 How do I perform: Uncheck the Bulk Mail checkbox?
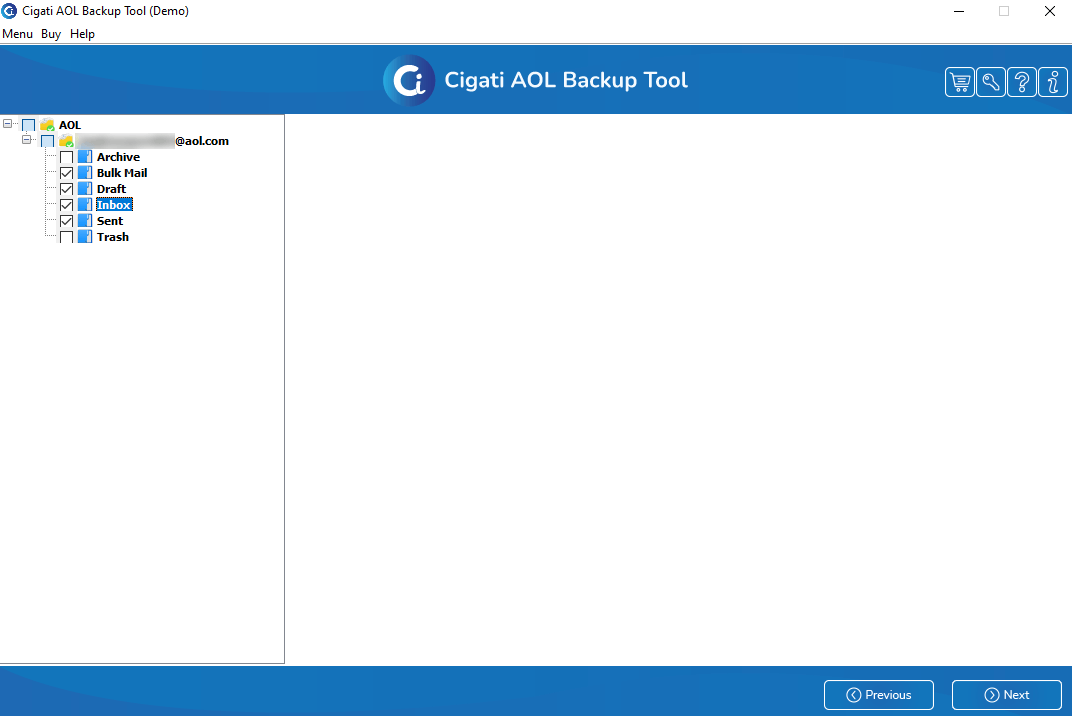point(66,173)
